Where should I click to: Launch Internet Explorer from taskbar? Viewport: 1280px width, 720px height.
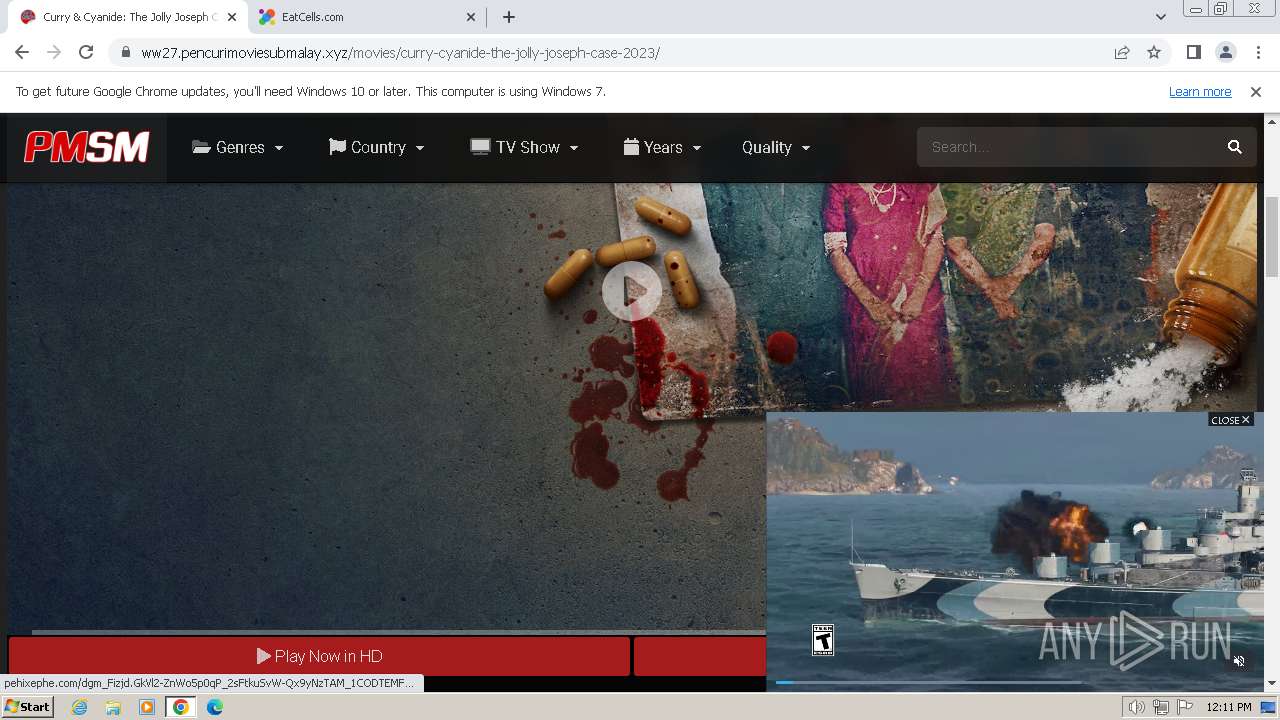80,707
